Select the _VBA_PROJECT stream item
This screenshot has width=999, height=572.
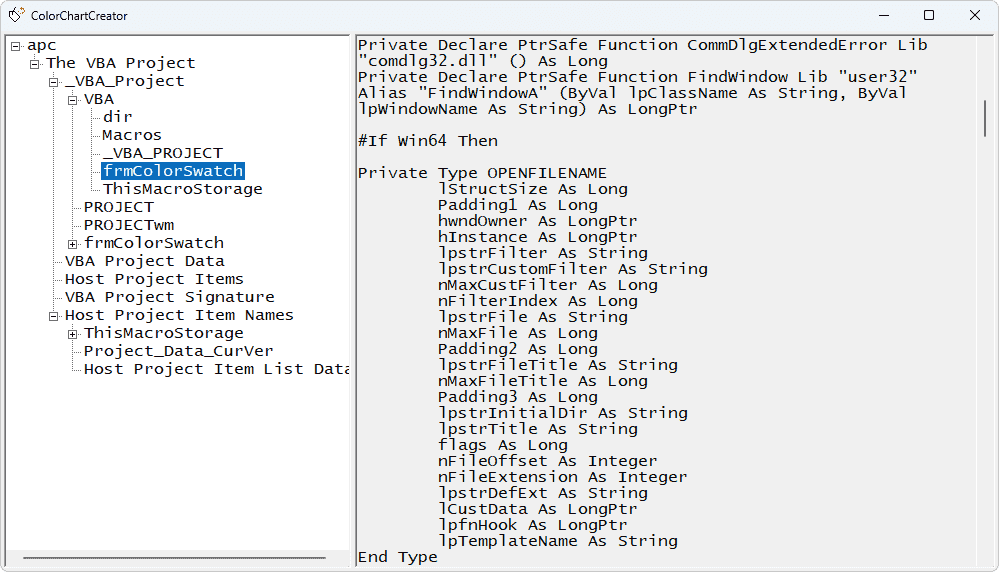(163, 153)
